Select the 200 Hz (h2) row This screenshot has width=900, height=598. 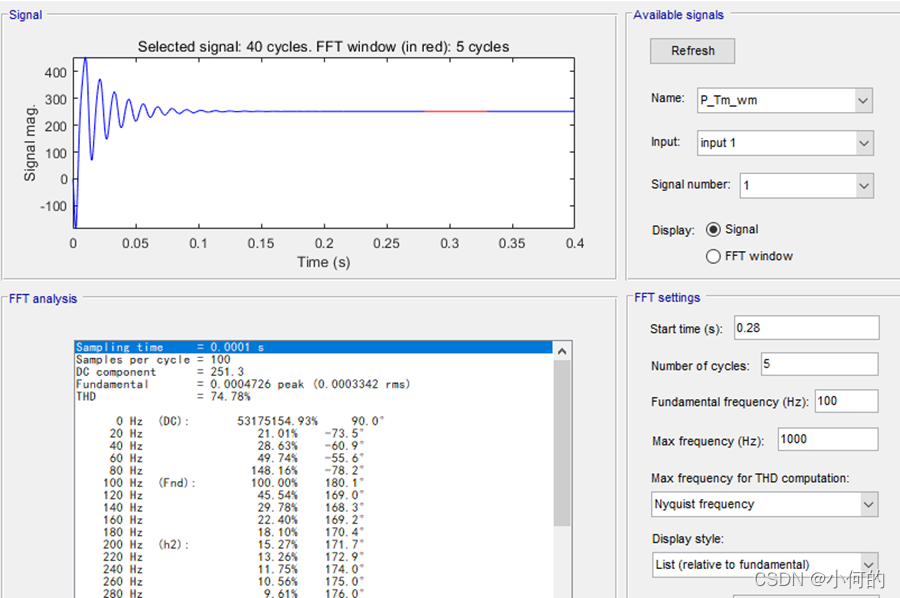tap(314, 544)
